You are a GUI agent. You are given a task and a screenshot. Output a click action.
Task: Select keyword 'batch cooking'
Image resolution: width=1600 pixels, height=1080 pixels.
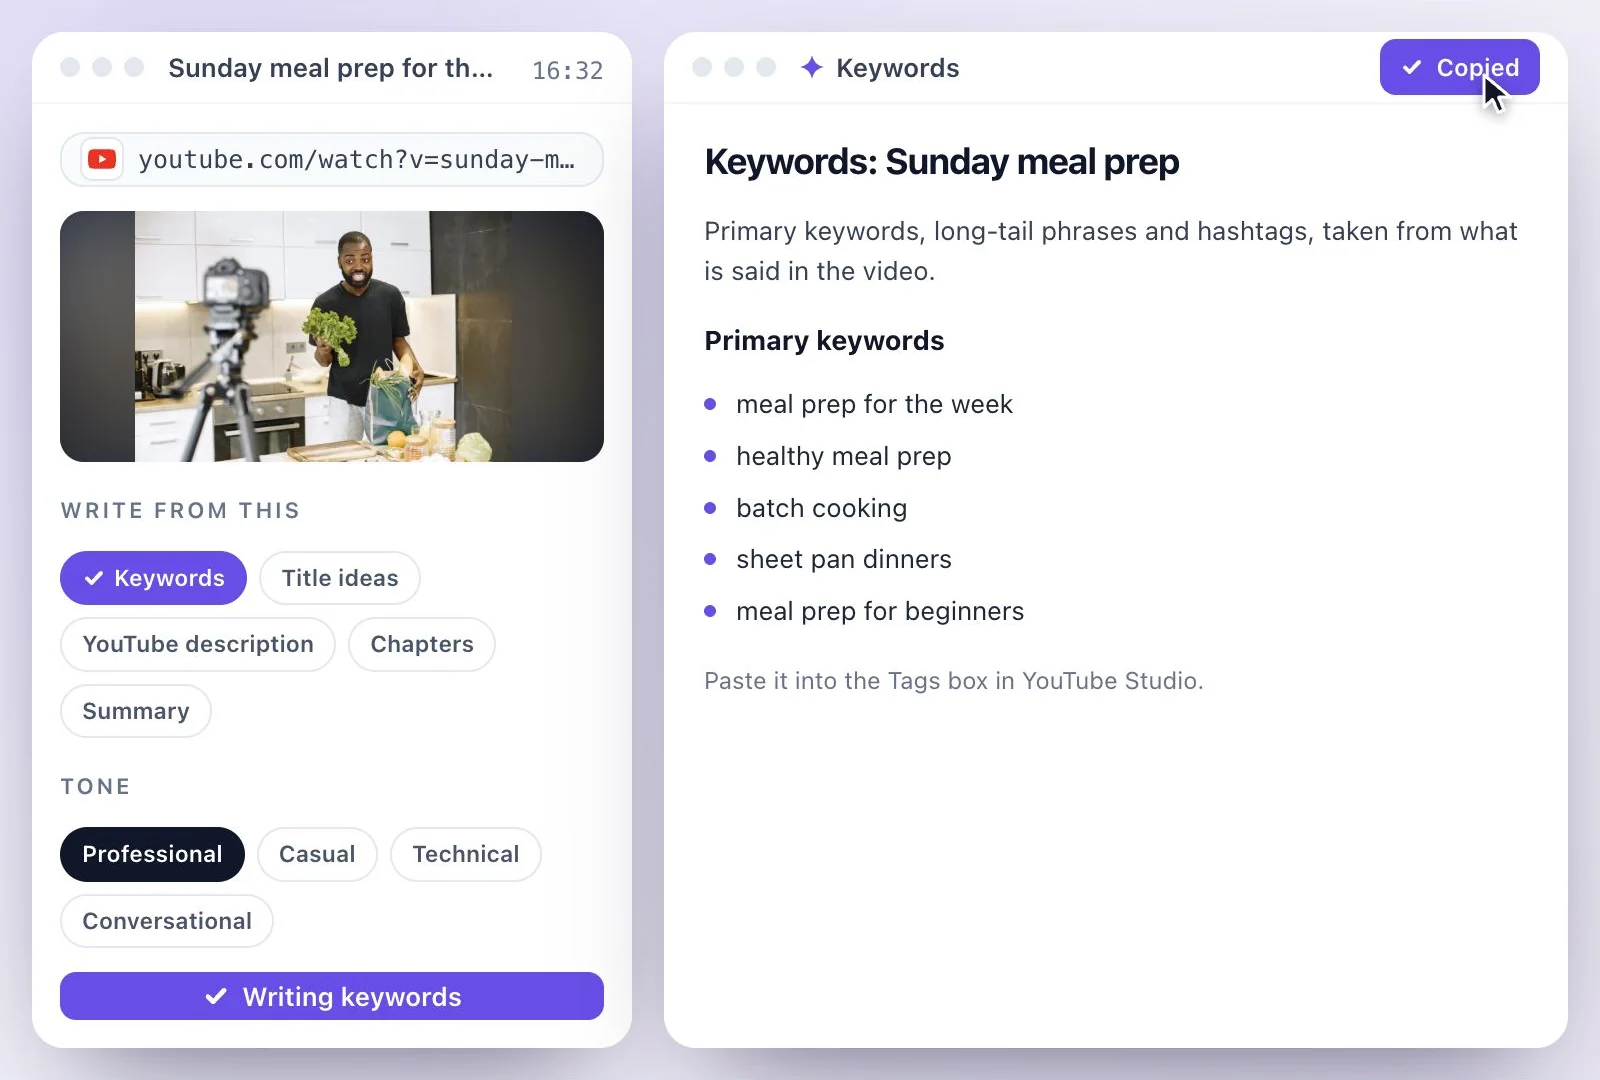(822, 508)
